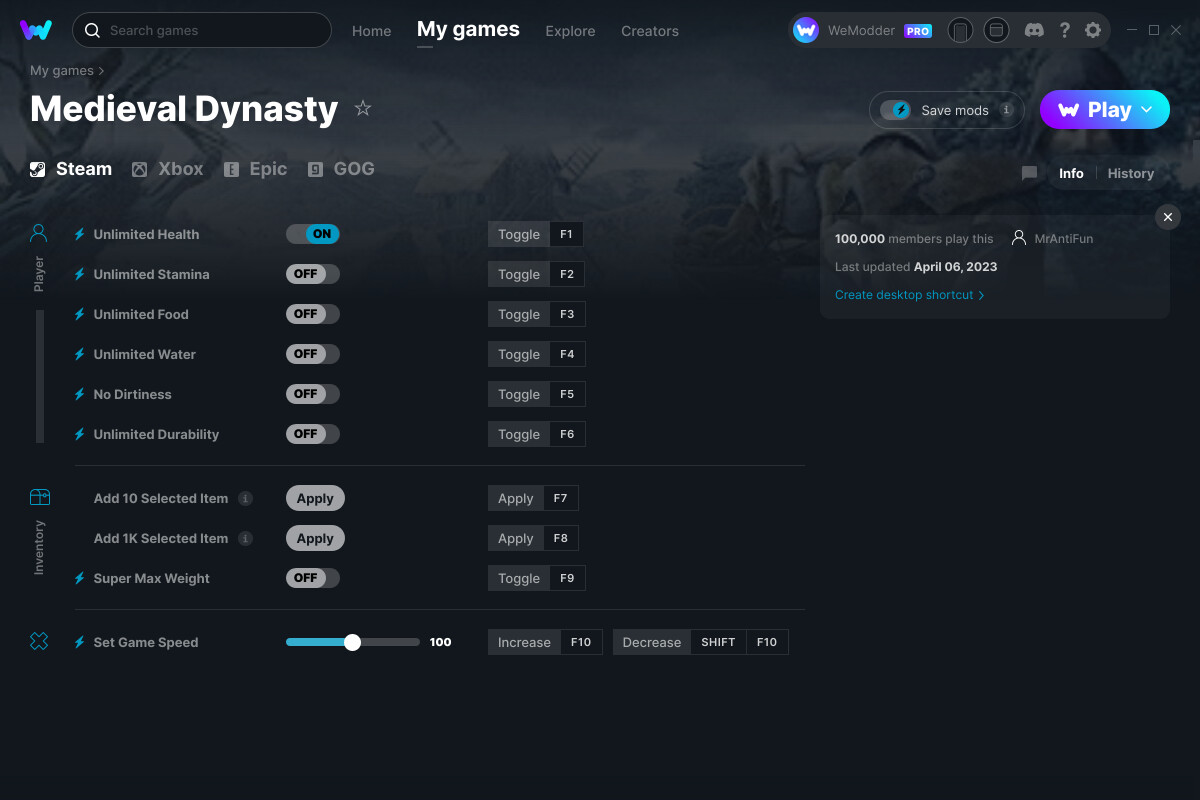Open the Explore tab
This screenshot has height=800, width=1200.
570,31
